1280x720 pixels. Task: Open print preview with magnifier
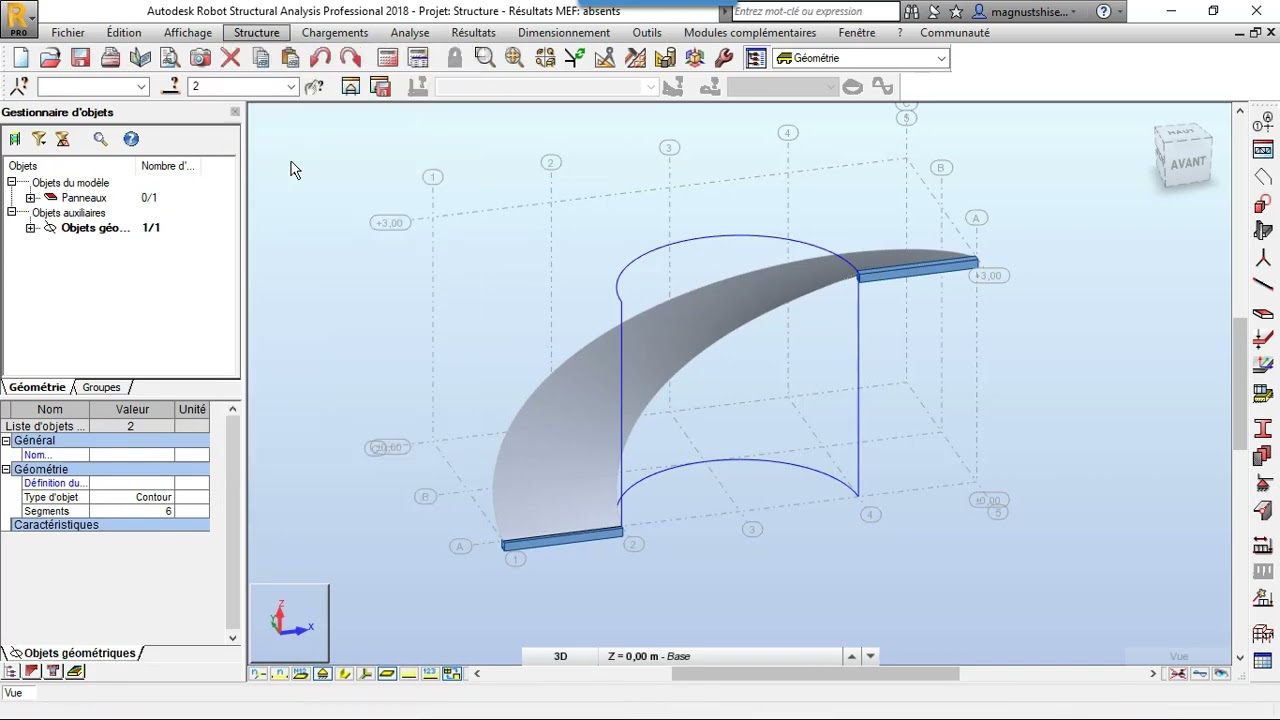tap(170, 58)
